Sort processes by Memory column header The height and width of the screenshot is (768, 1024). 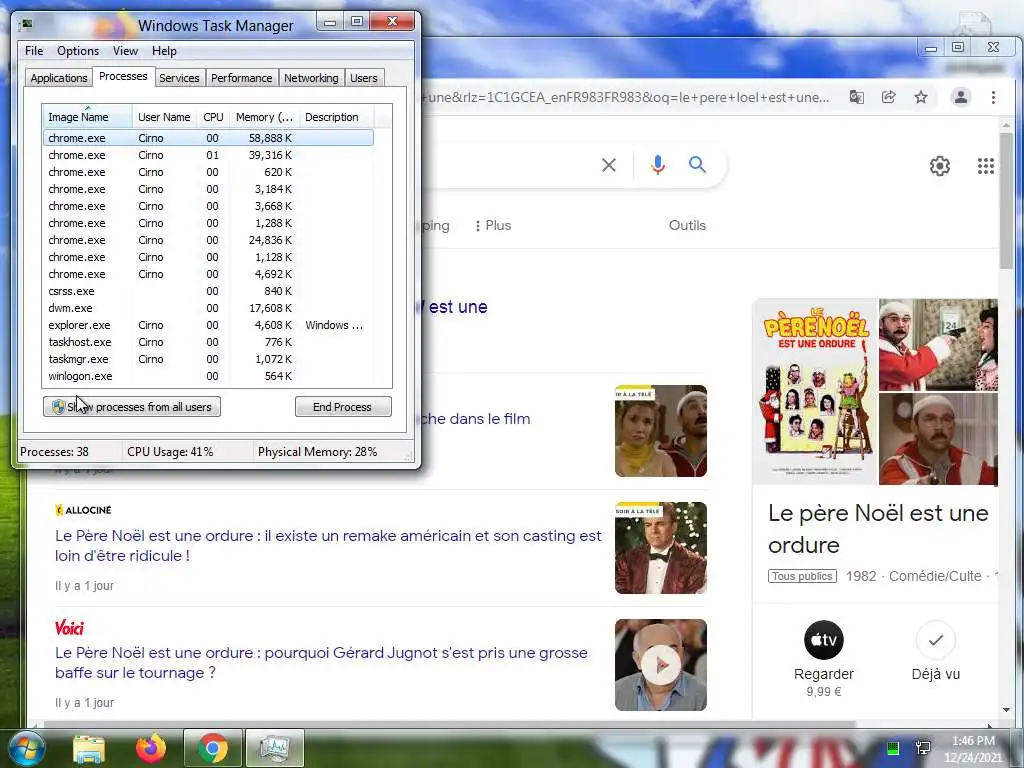click(264, 117)
